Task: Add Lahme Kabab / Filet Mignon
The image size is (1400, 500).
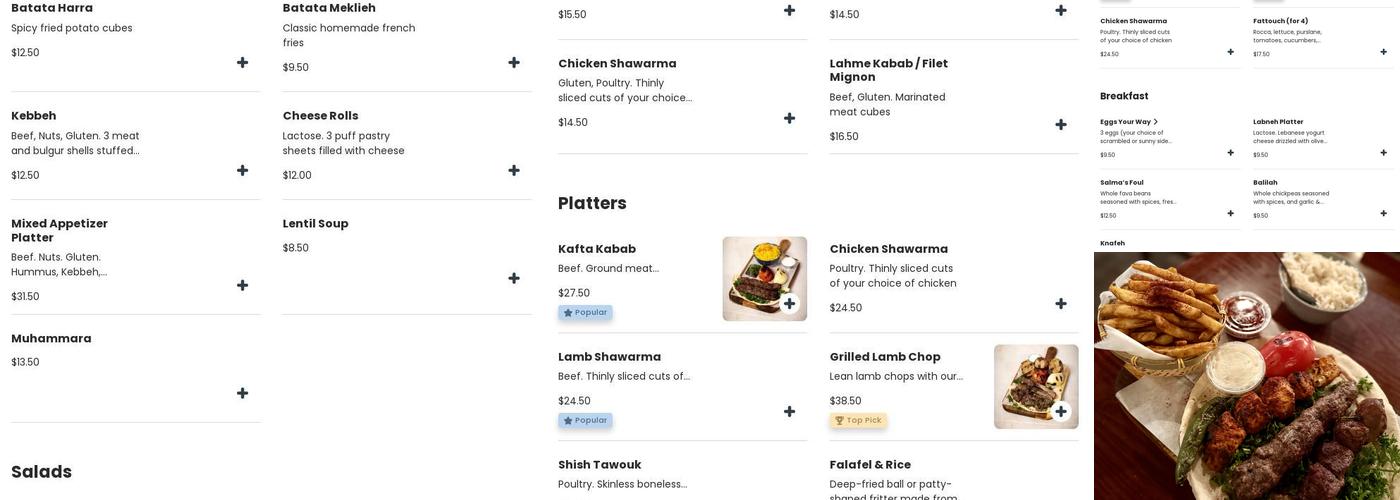Action: [x=1061, y=125]
